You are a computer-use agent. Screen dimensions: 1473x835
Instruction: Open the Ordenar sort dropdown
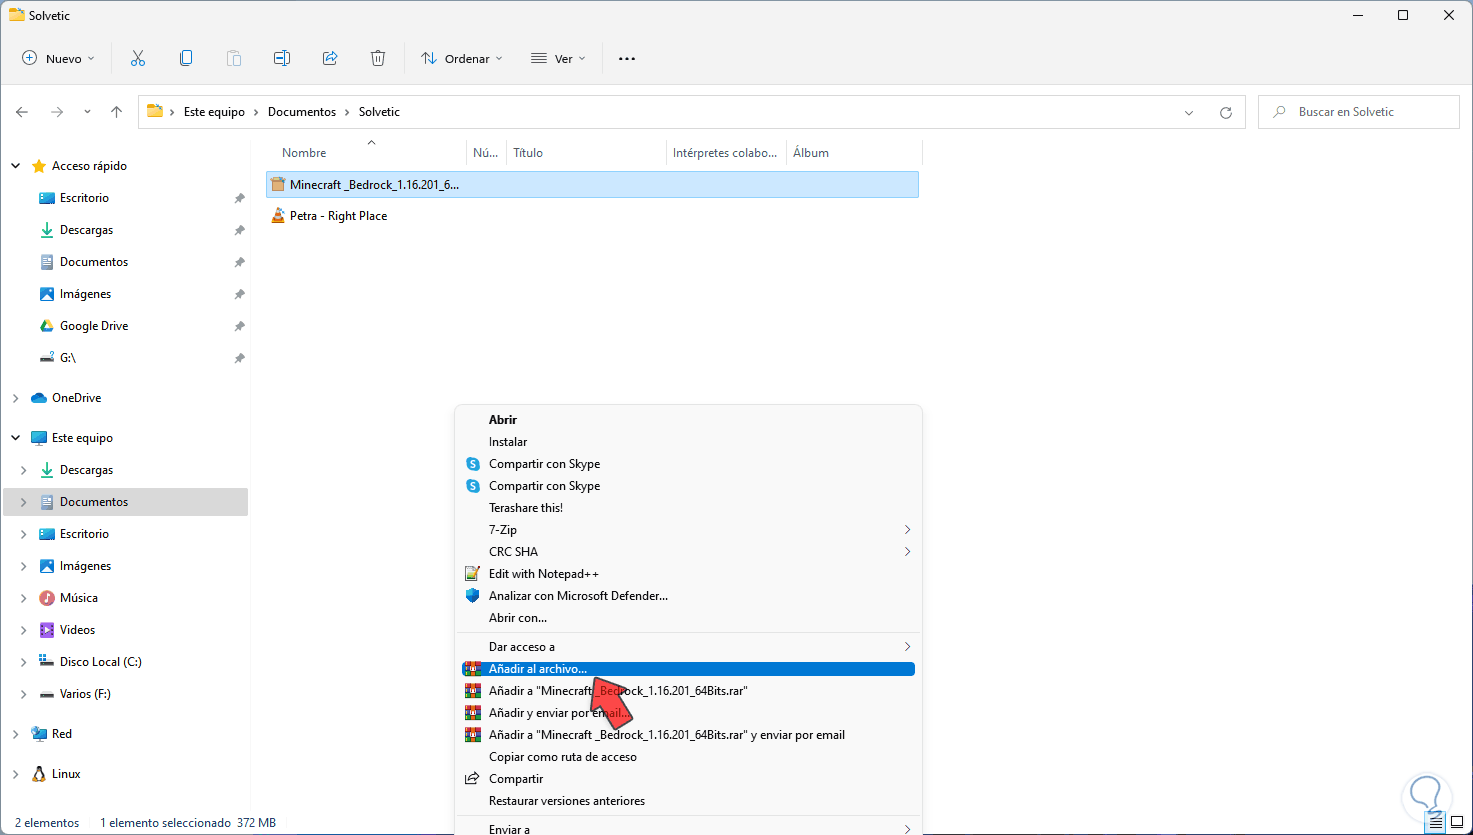pyautogui.click(x=462, y=59)
